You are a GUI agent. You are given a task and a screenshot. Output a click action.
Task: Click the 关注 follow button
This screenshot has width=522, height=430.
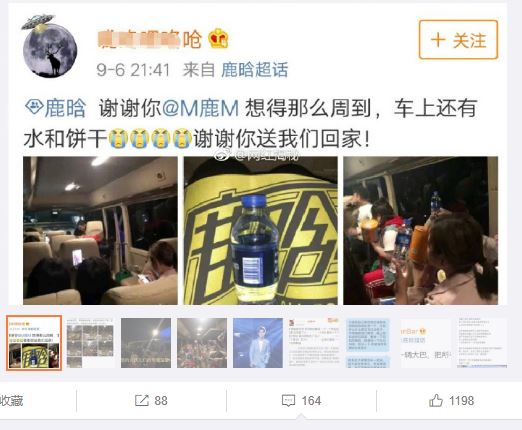pyautogui.click(x=458, y=40)
